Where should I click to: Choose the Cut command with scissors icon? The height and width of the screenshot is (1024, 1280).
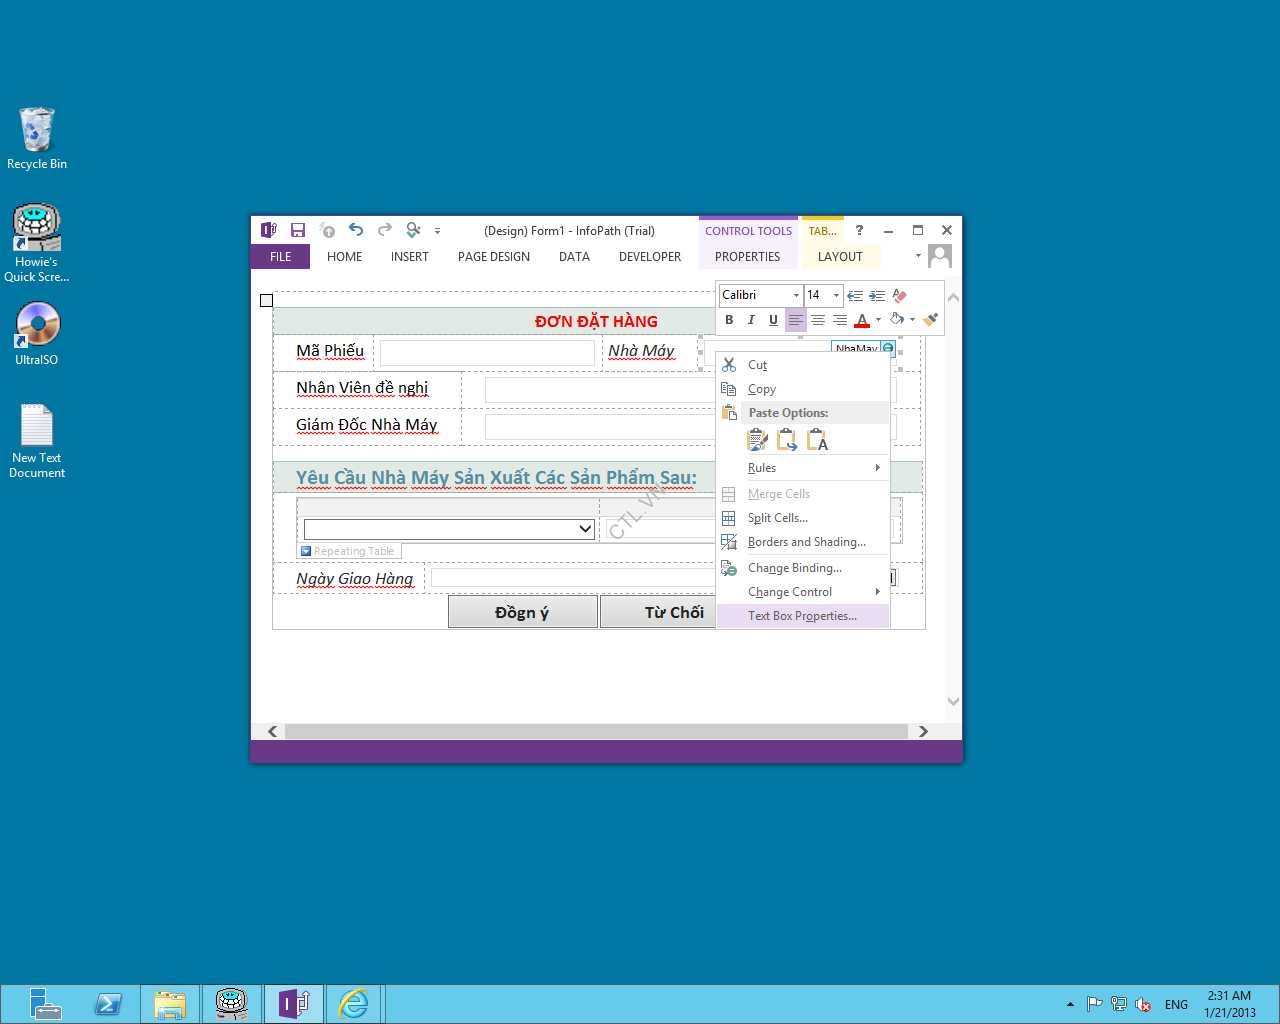tap(757, 365)
